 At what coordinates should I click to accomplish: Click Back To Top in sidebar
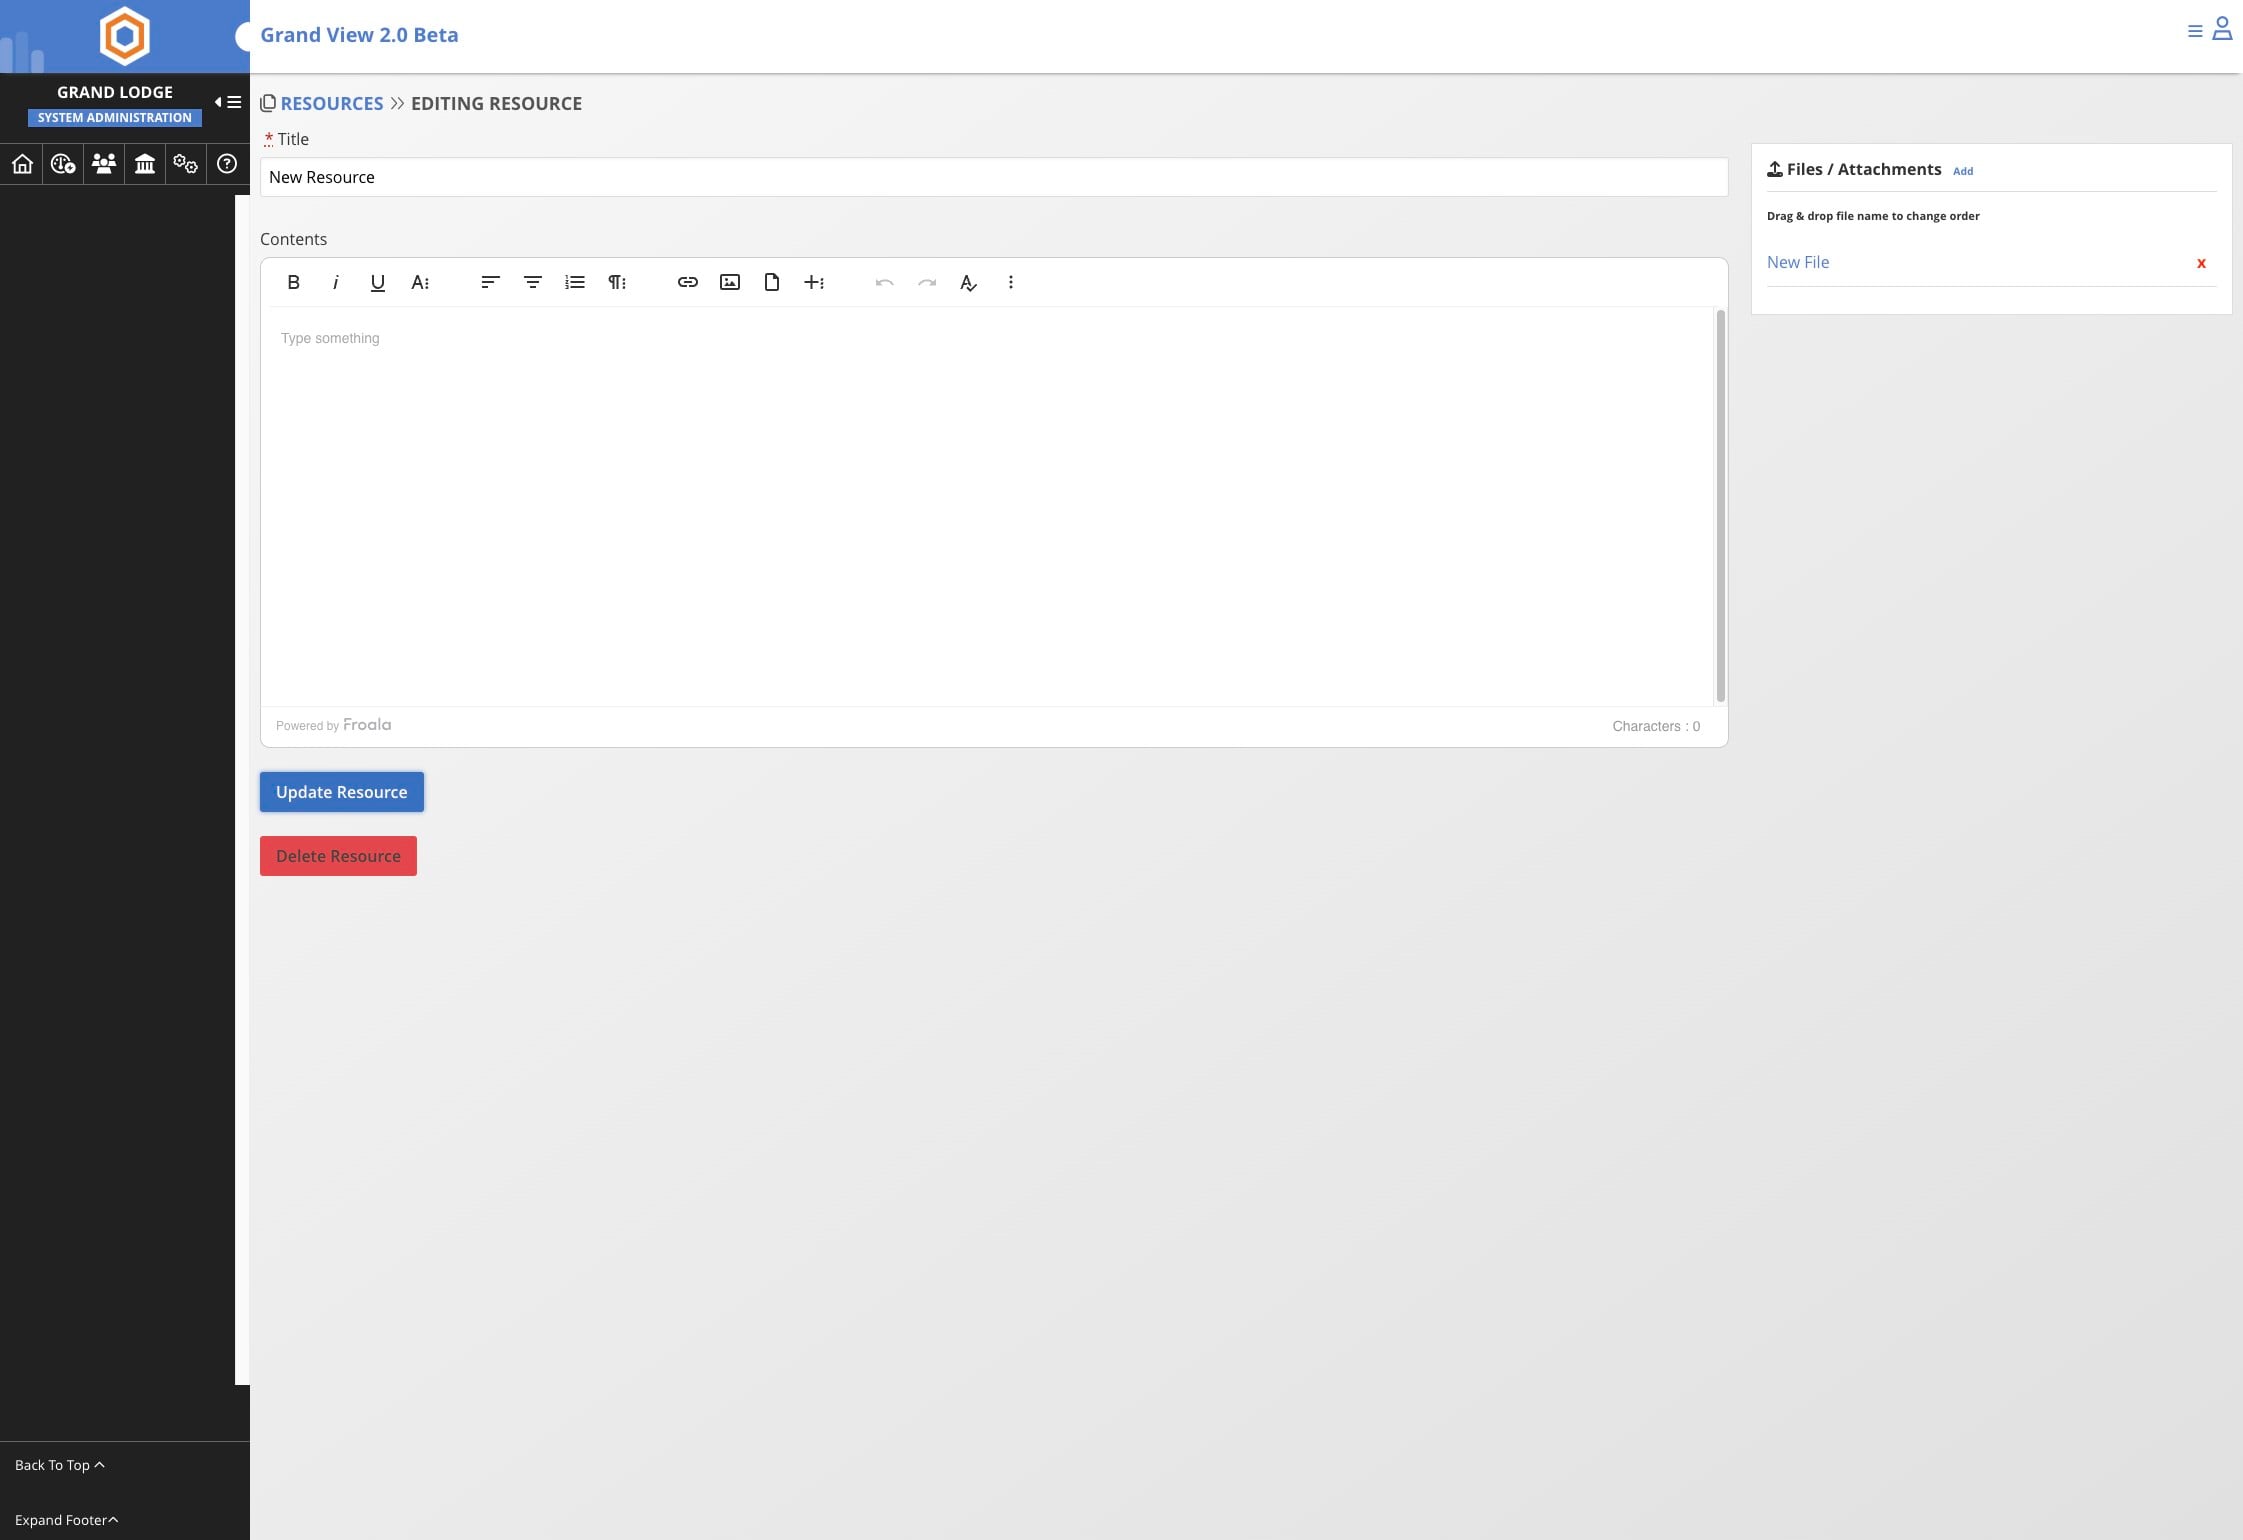click(x=60, y=1465)
